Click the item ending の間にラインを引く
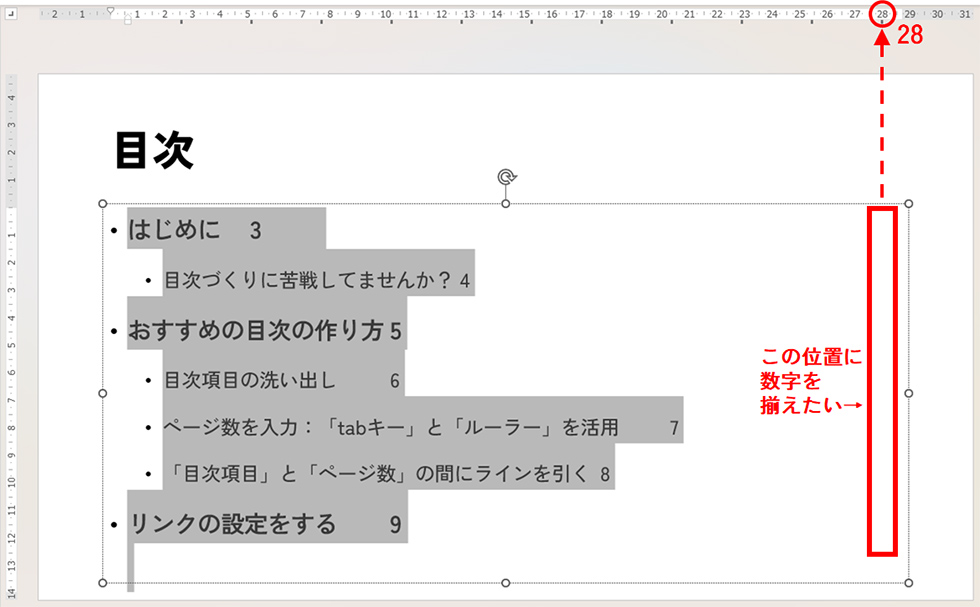 [376, 474]
